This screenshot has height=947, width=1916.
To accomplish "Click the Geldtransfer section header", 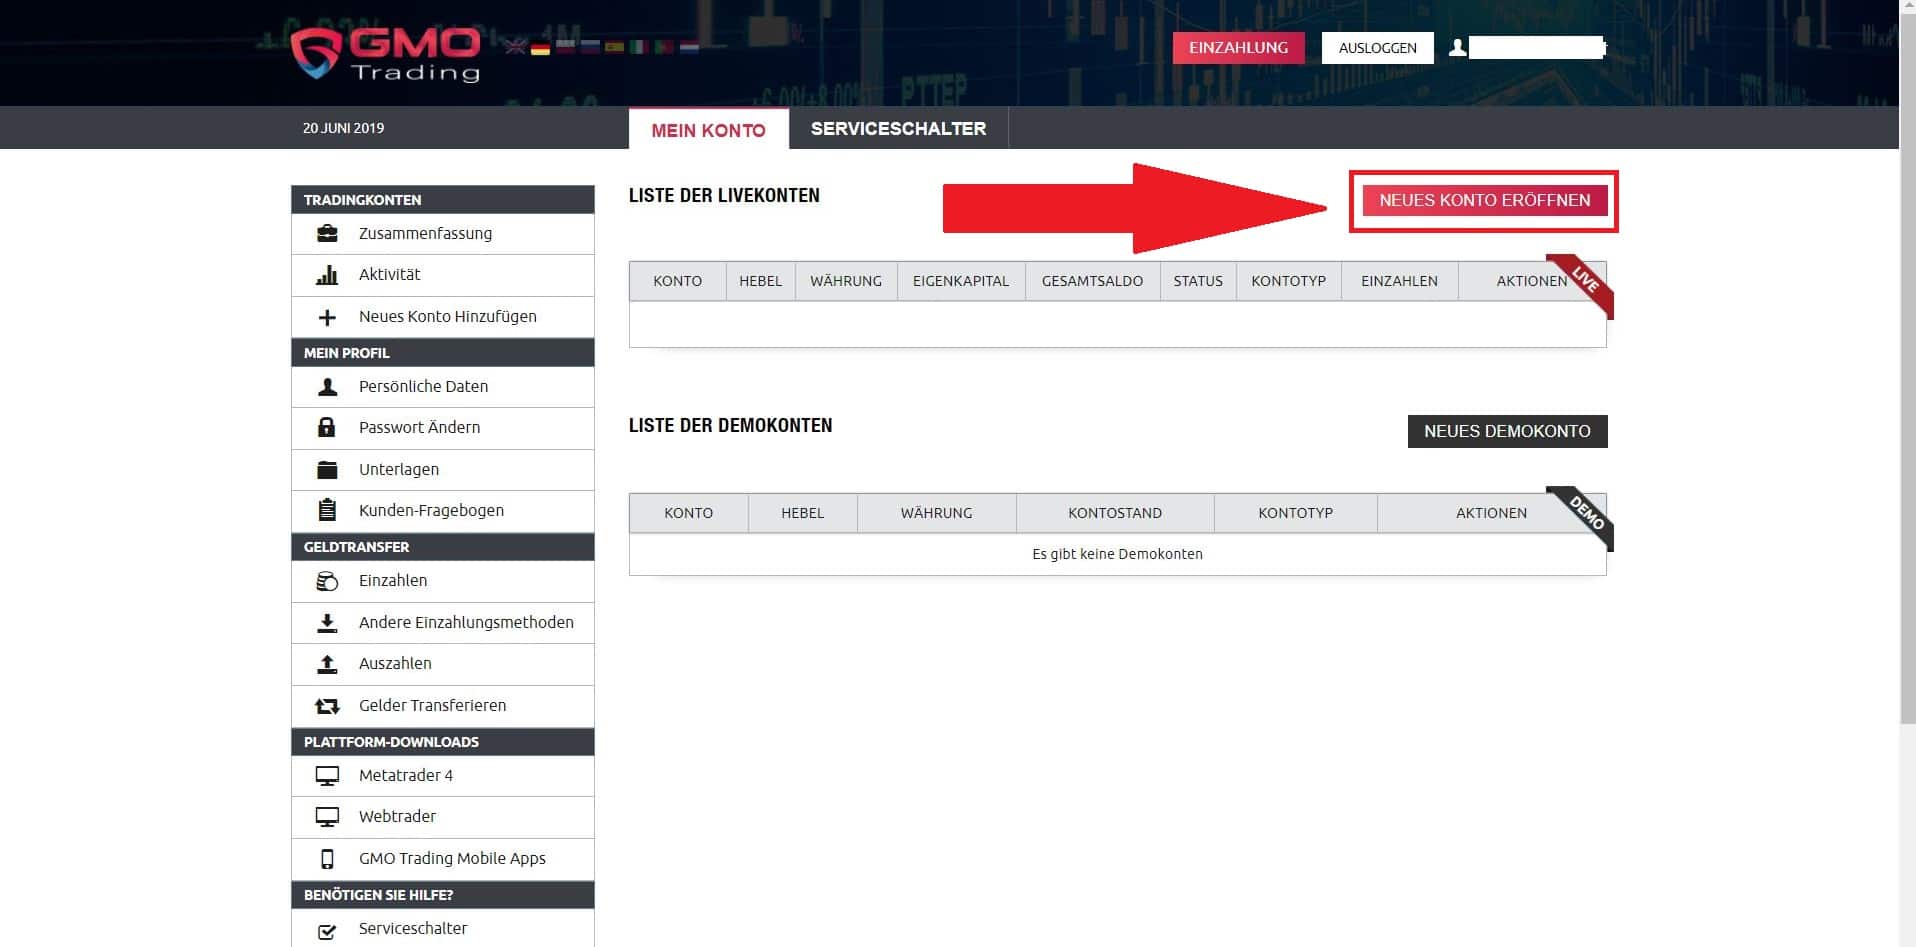I will coord(442,546).
